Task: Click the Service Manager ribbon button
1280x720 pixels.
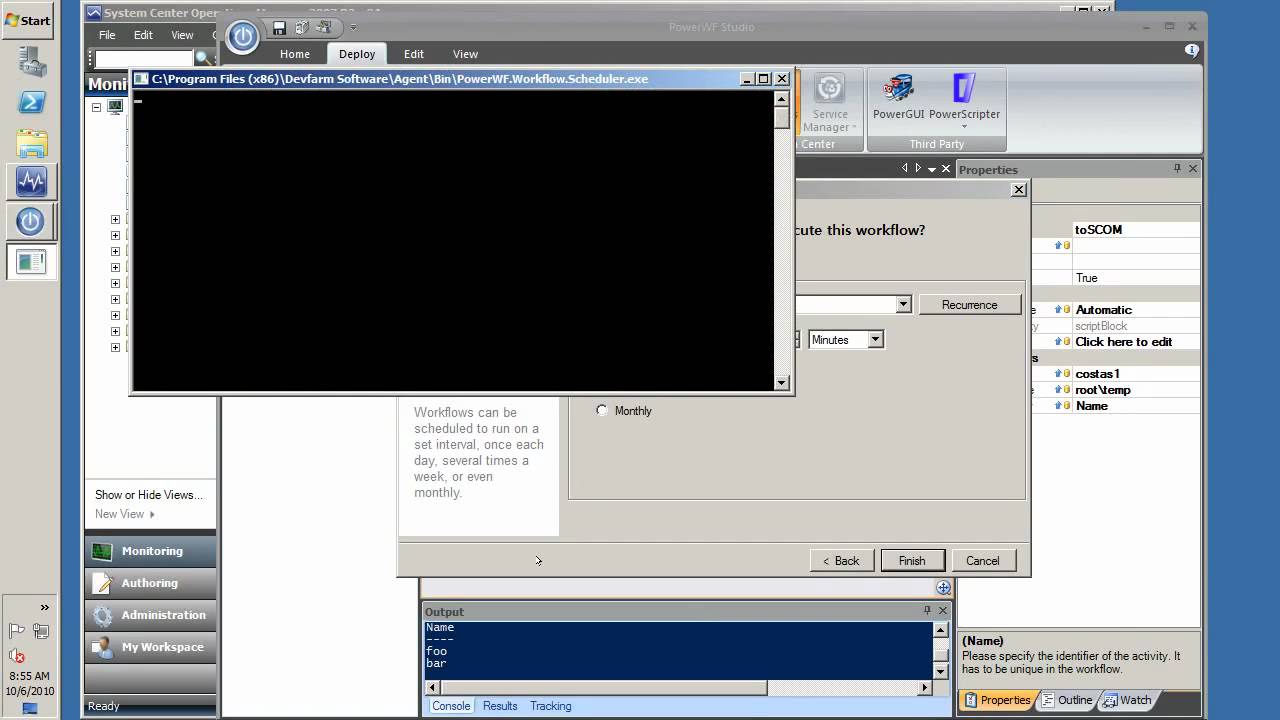Action: (x=828, y=102)
